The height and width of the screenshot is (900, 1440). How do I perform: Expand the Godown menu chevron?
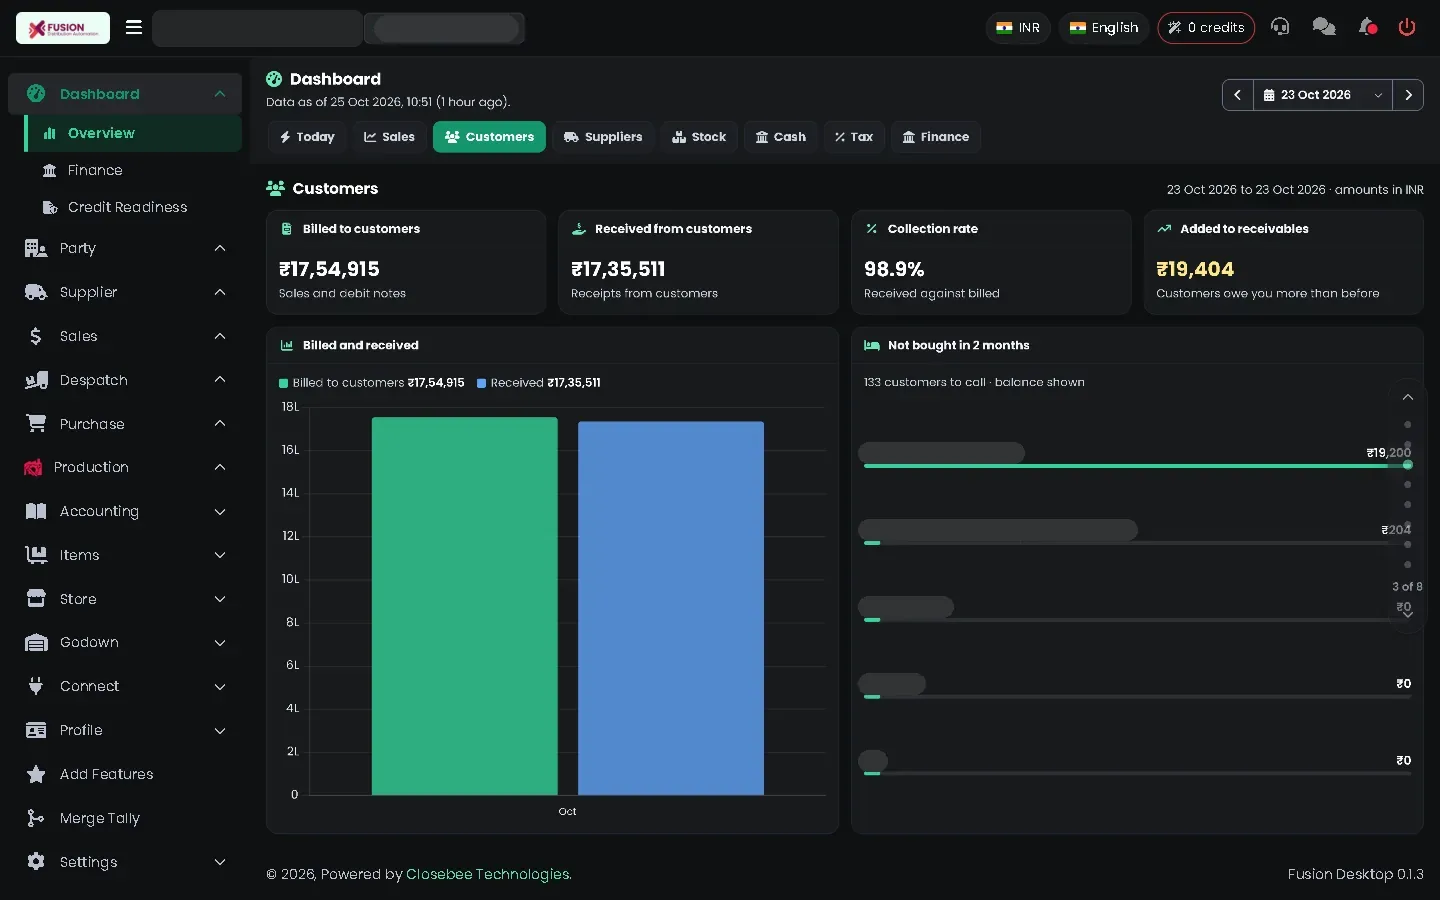[x=220, y=642]
